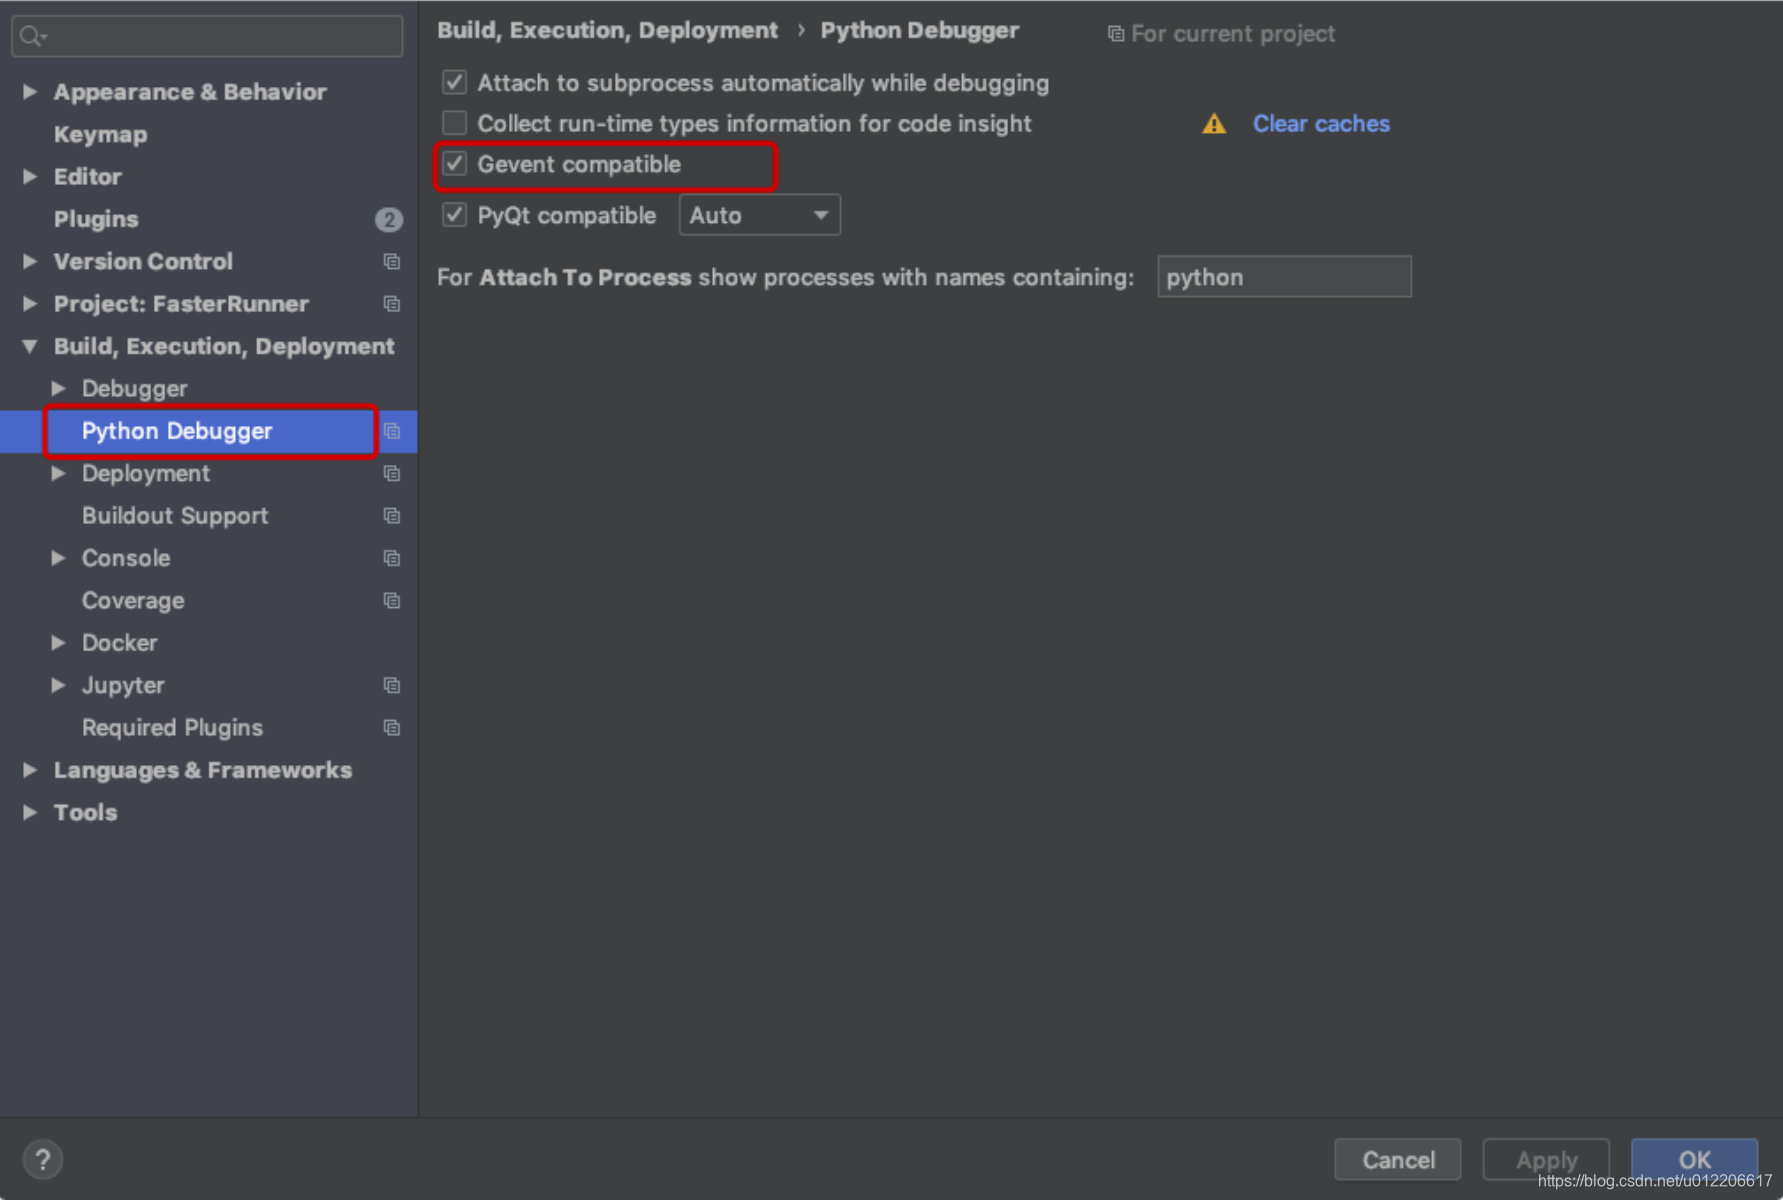
Task: Click the copy-settings icon beside Python Debugger
Action: tap(391, 431)
